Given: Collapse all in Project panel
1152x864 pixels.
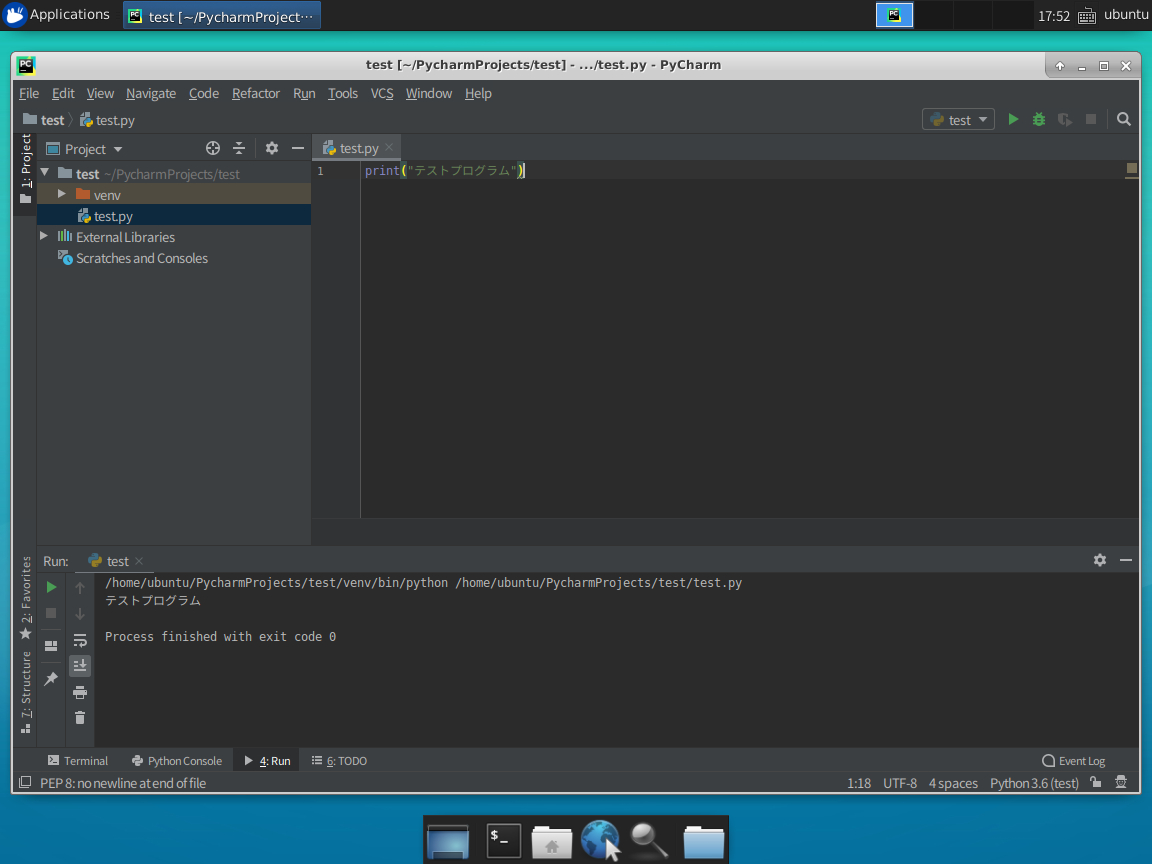Looking at the screenshot, I should pyautogui.click(x=239, y=148).
